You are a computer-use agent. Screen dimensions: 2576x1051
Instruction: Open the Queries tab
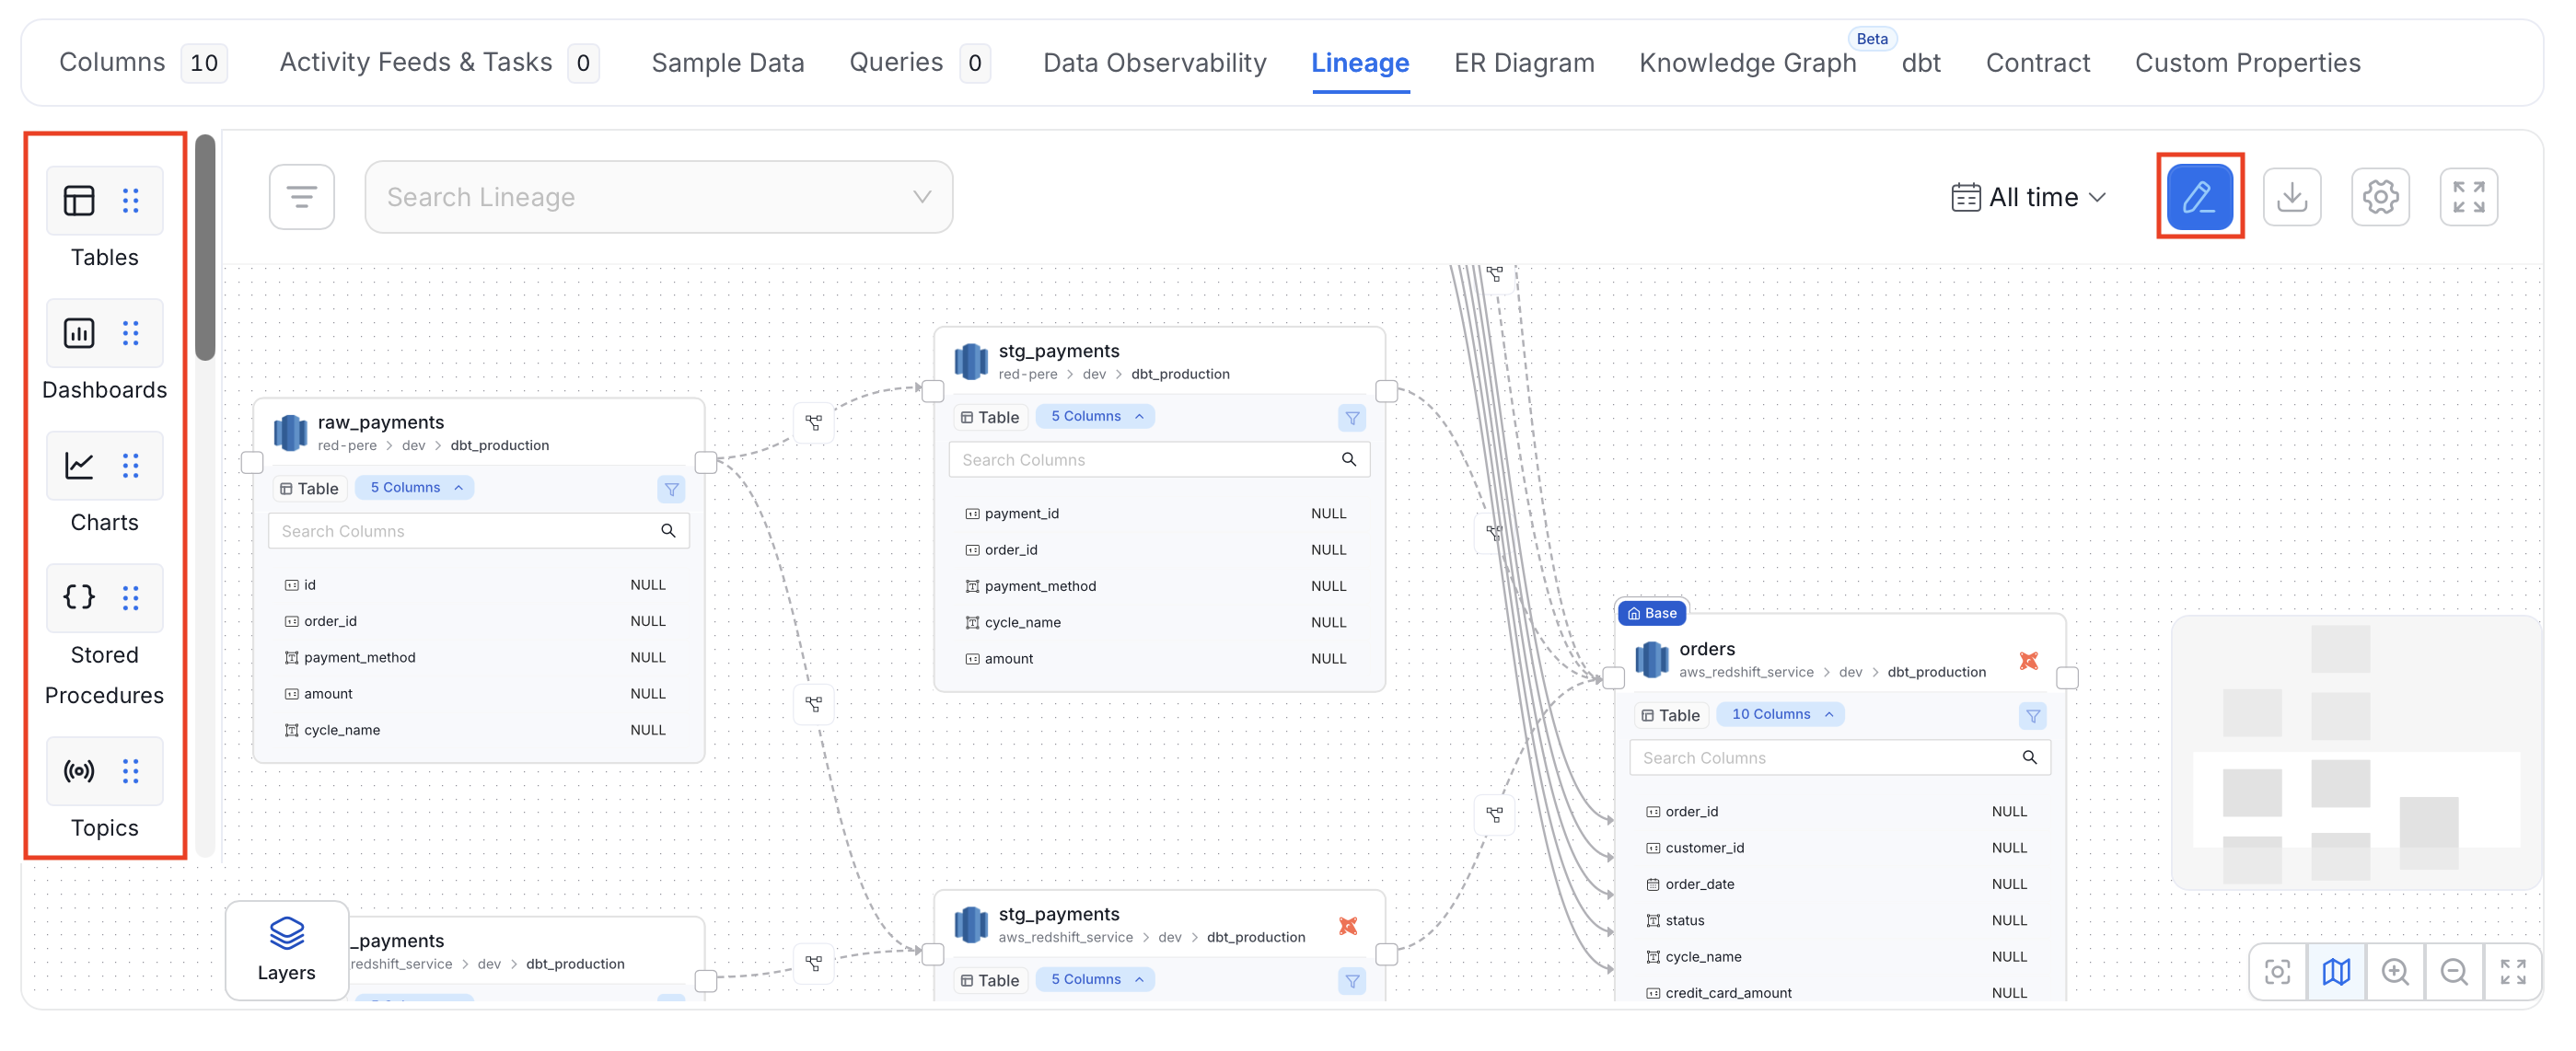point(919,62)
